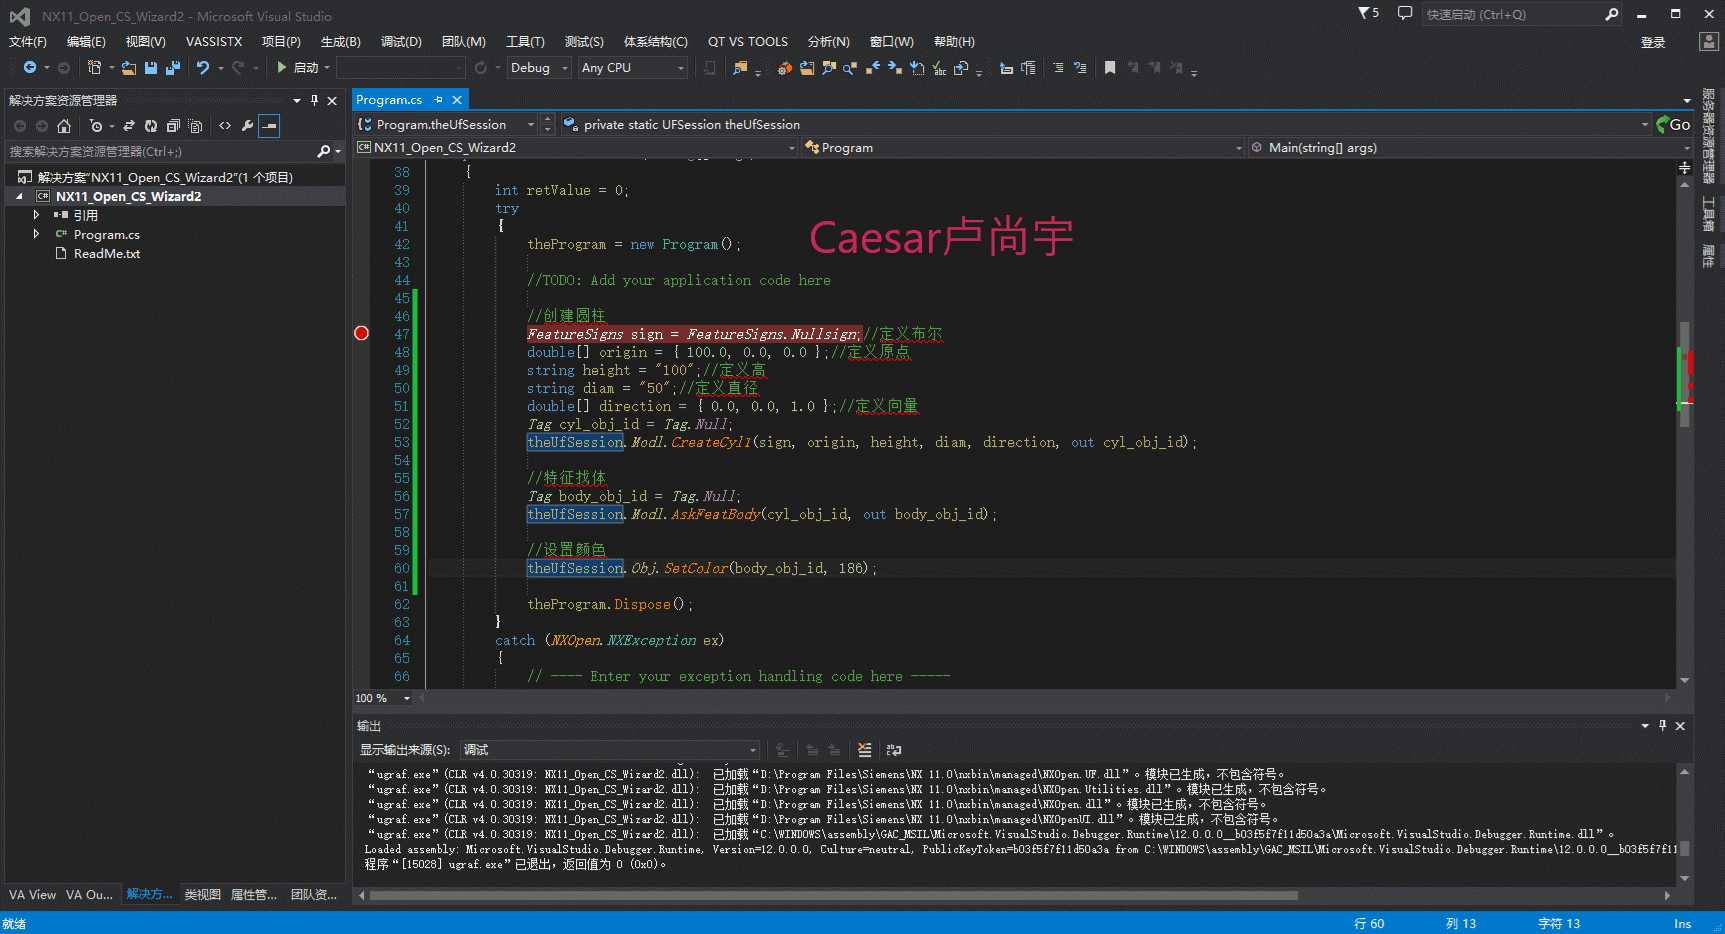The width and height of the screenshot is (1725, 934).
Task: Open the Any CPU platform dropdown
Action: tap(633, 67)
